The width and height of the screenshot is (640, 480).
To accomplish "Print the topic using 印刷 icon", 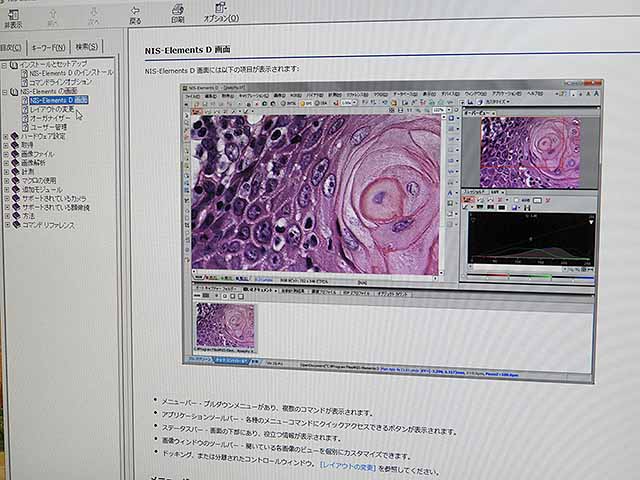I will click(x=178, y=13).
